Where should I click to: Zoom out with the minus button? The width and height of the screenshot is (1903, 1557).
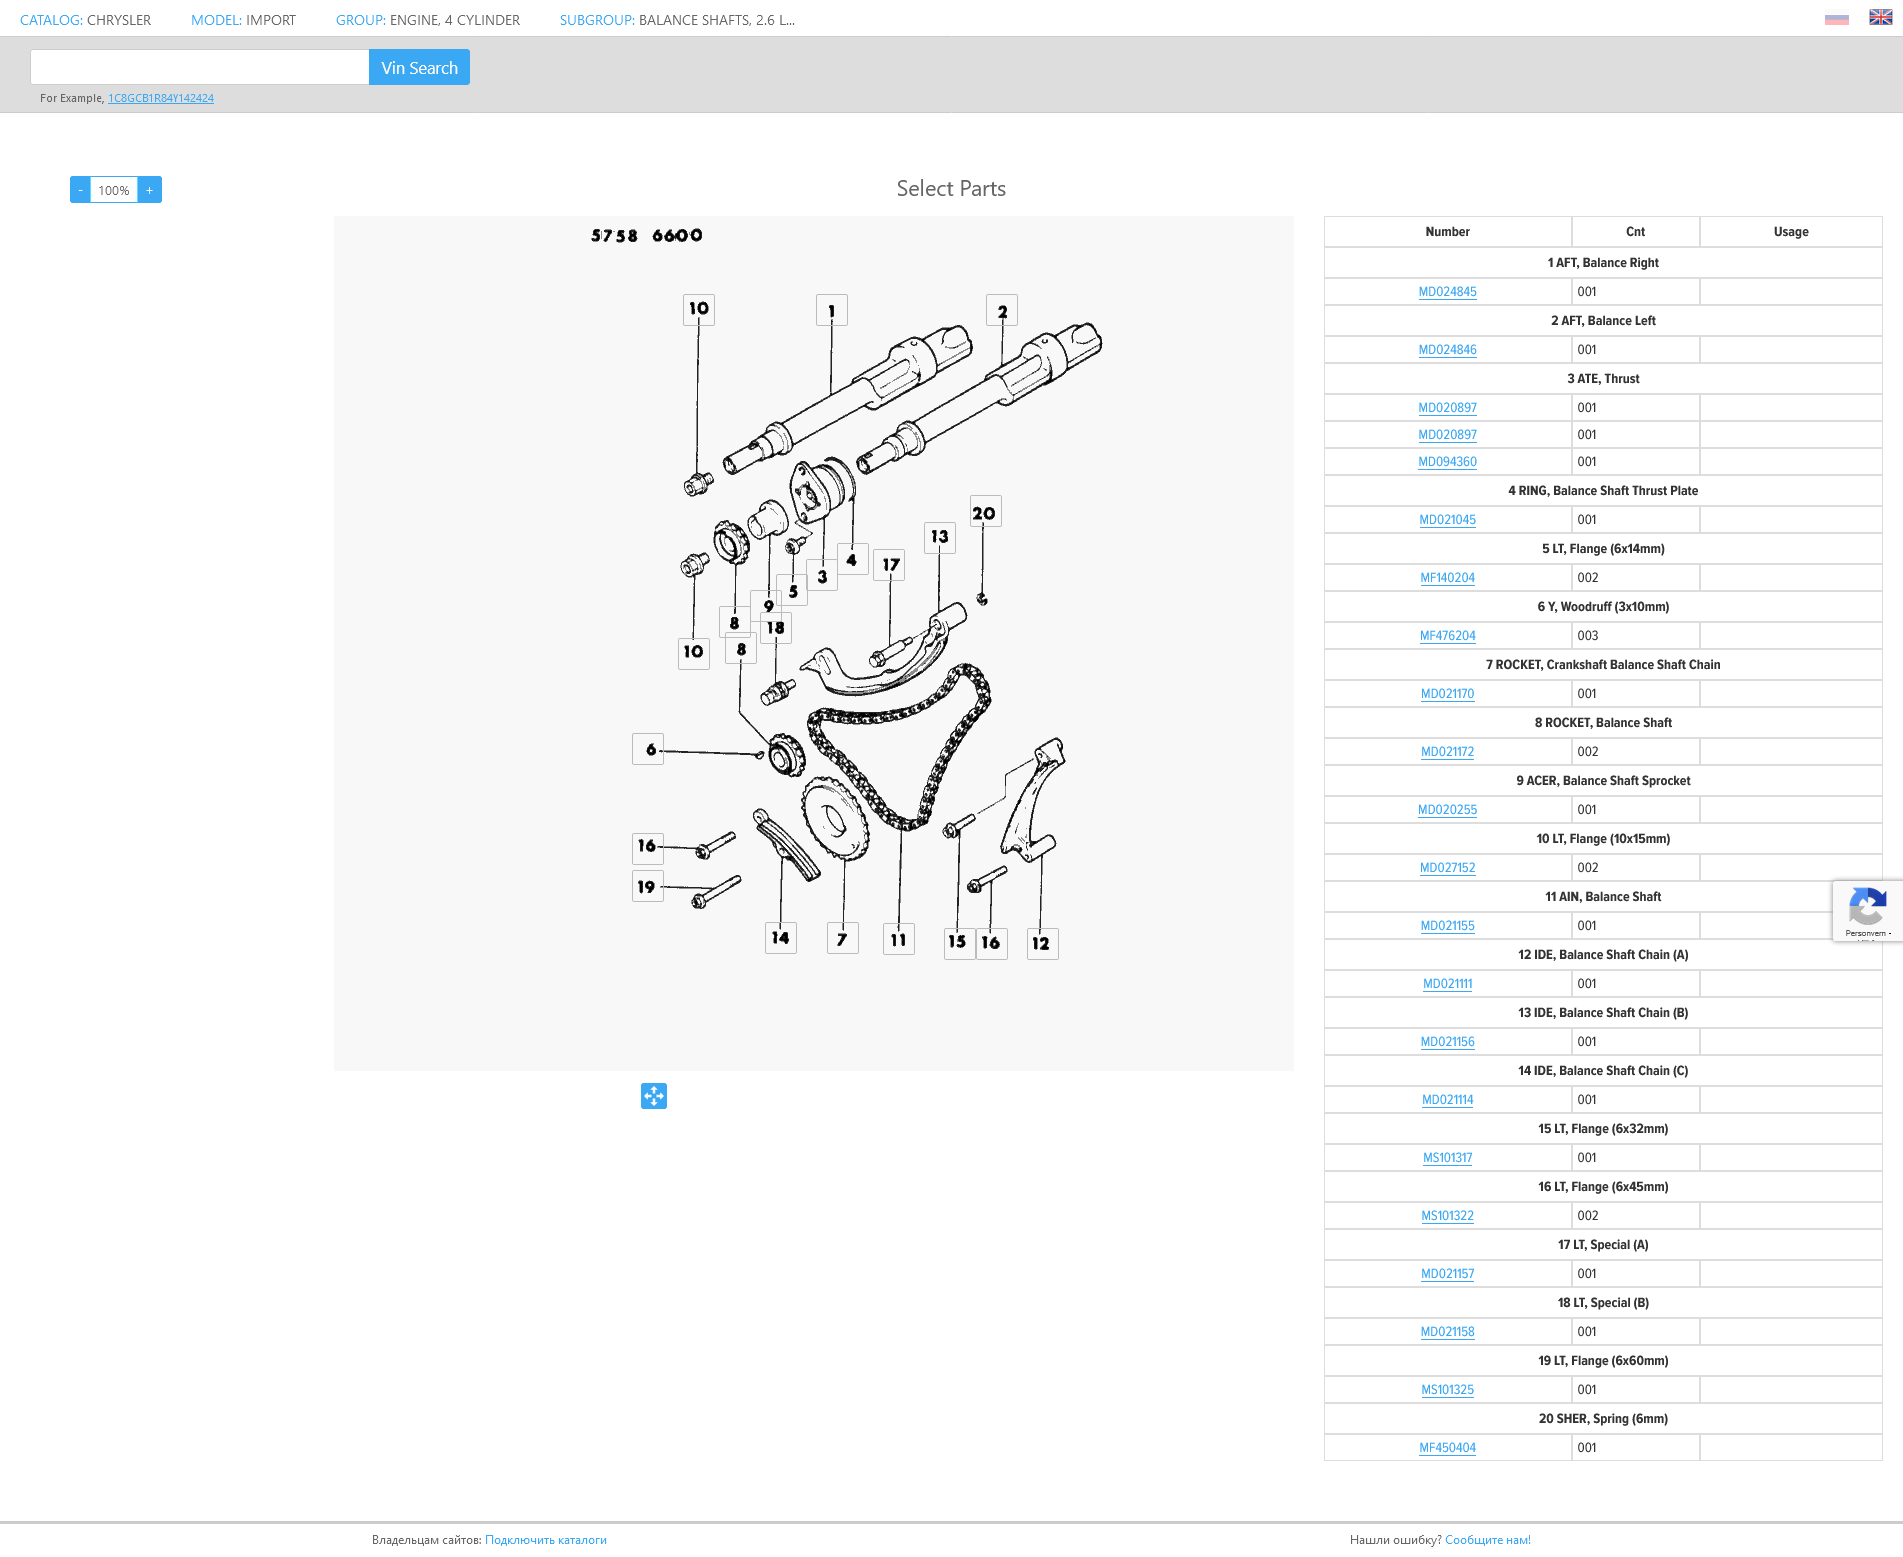(80, 190)
